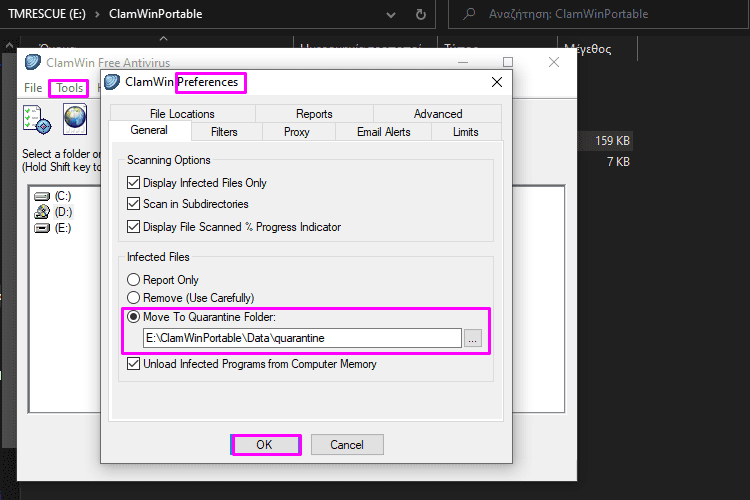This screenshot has width=750, height=500.
Task: Switch to the Advanced tab
Action: [438, 114]
